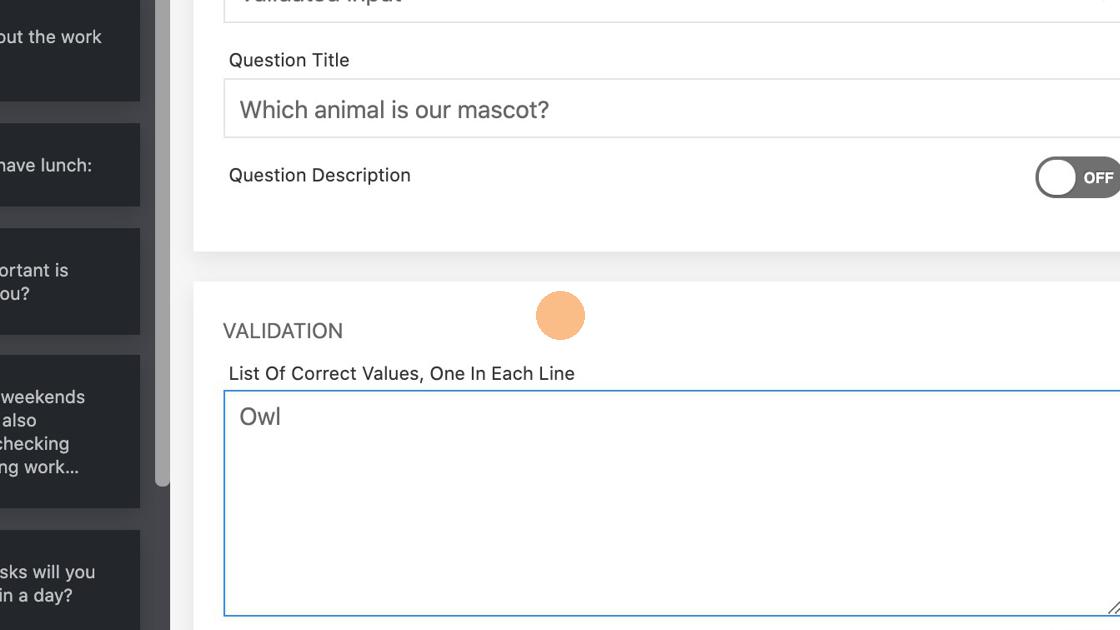1120x630 pixels.
Task: Enable the Question Description toggle
Action: pyautogui.click(x=1078, y=178)
